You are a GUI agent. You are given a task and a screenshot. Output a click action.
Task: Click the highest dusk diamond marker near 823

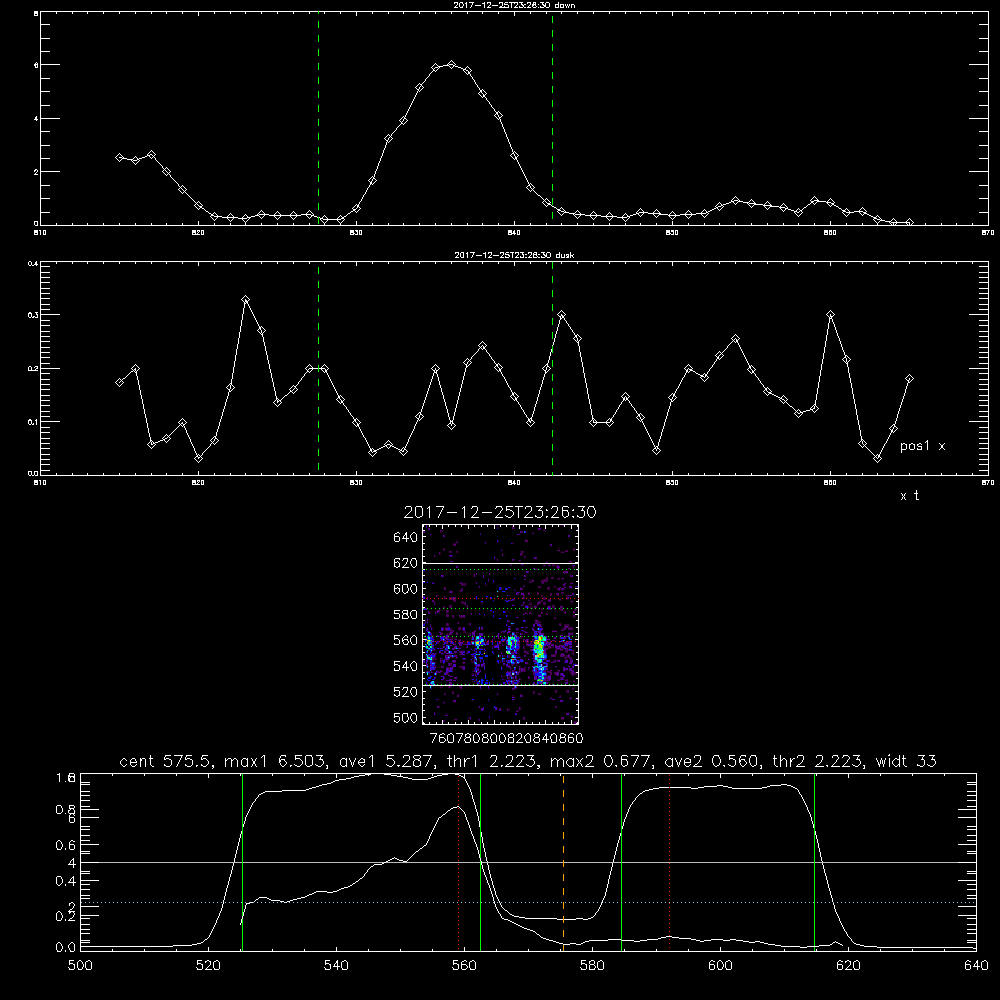click(246, 299)
